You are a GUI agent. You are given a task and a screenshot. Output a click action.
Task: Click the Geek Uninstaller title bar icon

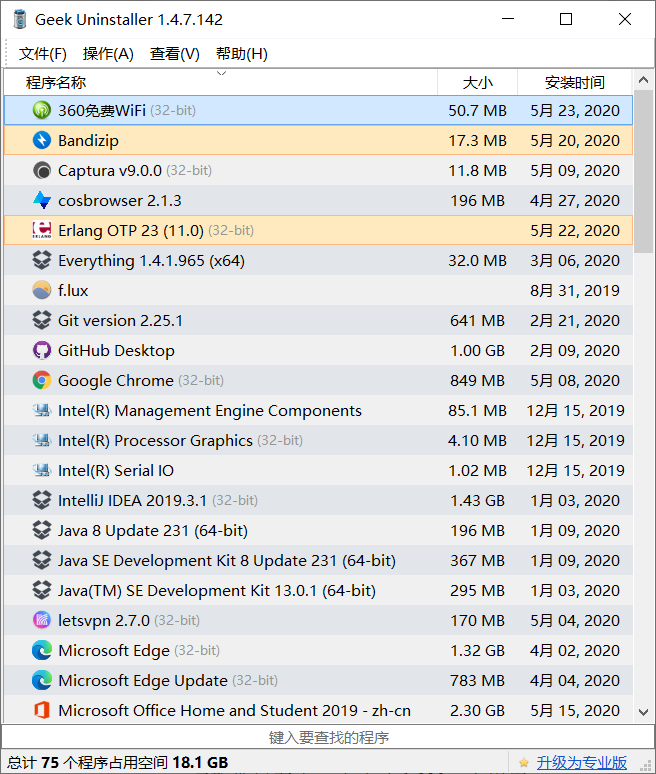click(20, 19)
